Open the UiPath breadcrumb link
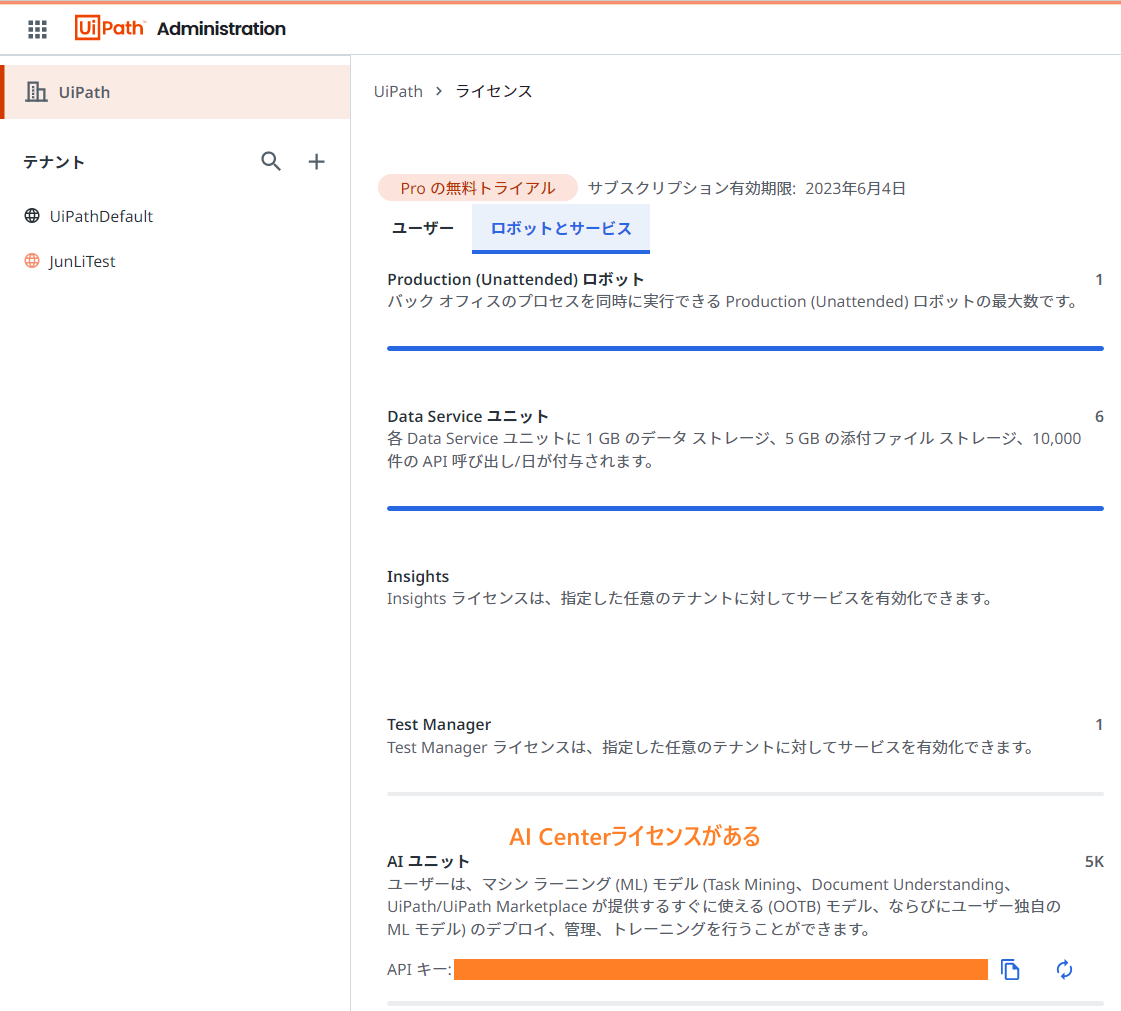This screenshot has height=1011, width=1121. [x=398, y=90]
